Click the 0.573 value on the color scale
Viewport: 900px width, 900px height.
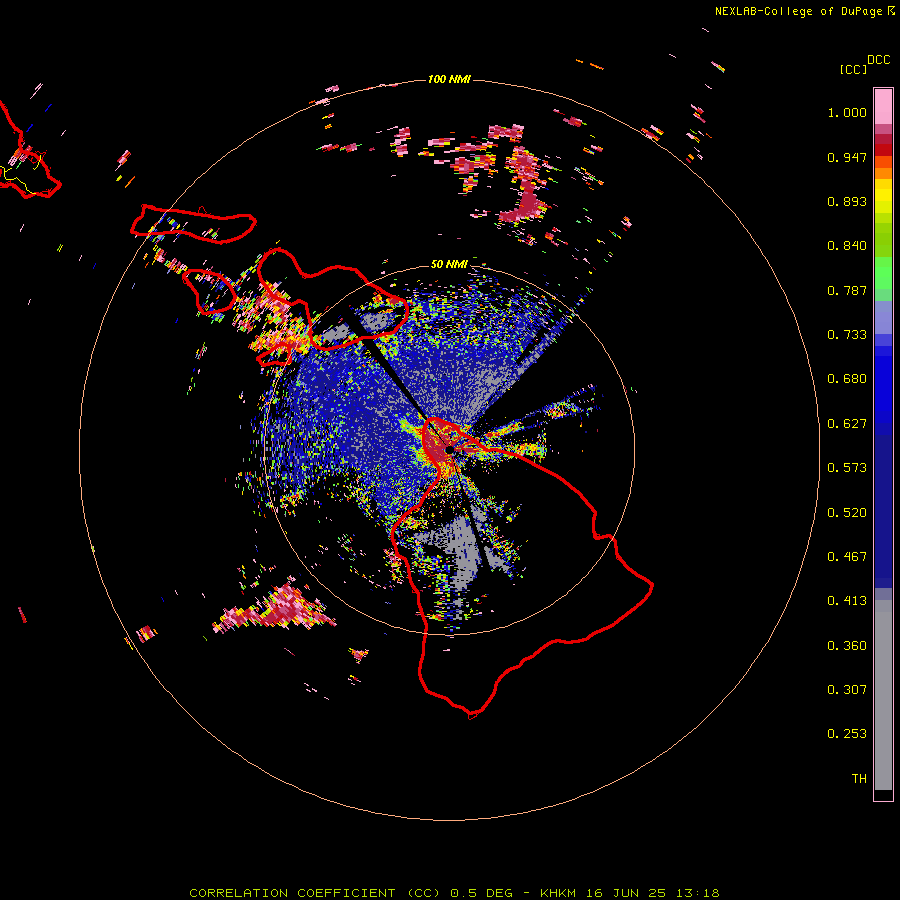coord(847,468)
